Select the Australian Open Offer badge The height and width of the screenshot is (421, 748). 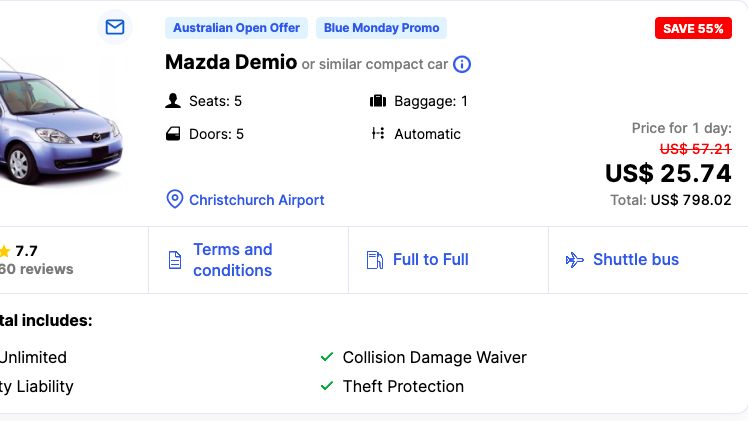tap(236, 28)
